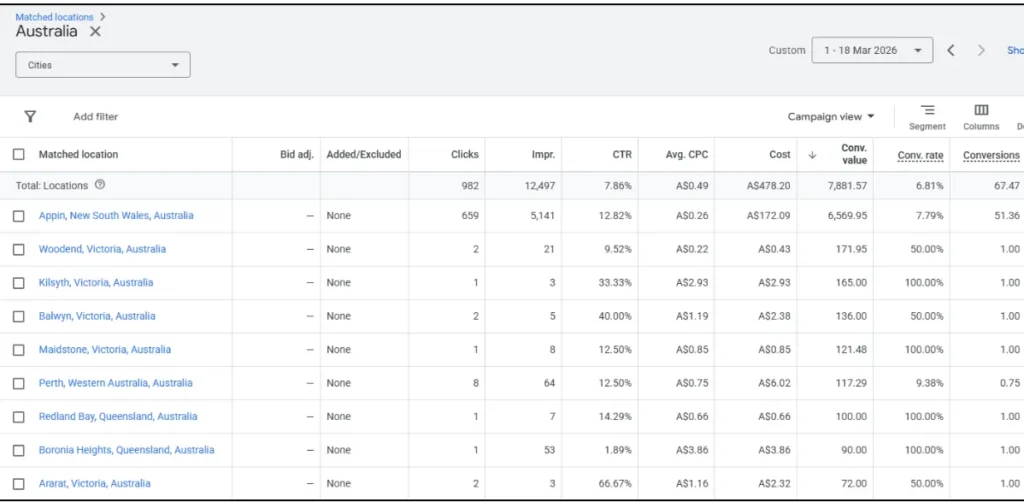
Task: Sort by the Matched location column header
Action: 78,155
